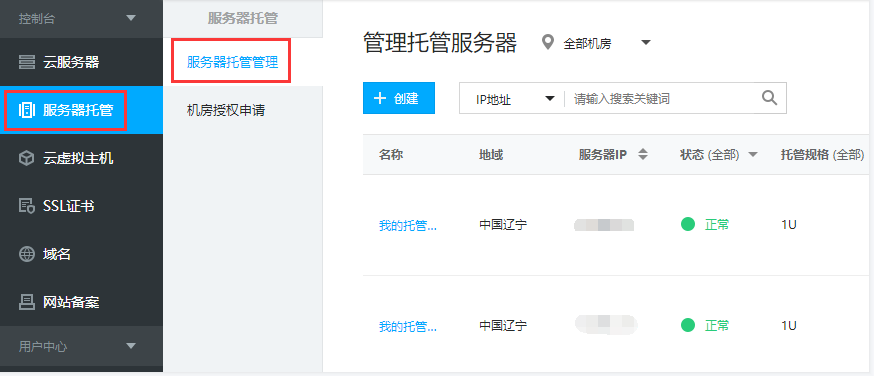The height and width of the screenshot is (376, 874).
Task: Collapse the 控制台 section arrow
Action: pyautogui.click(x=131, y=18)
